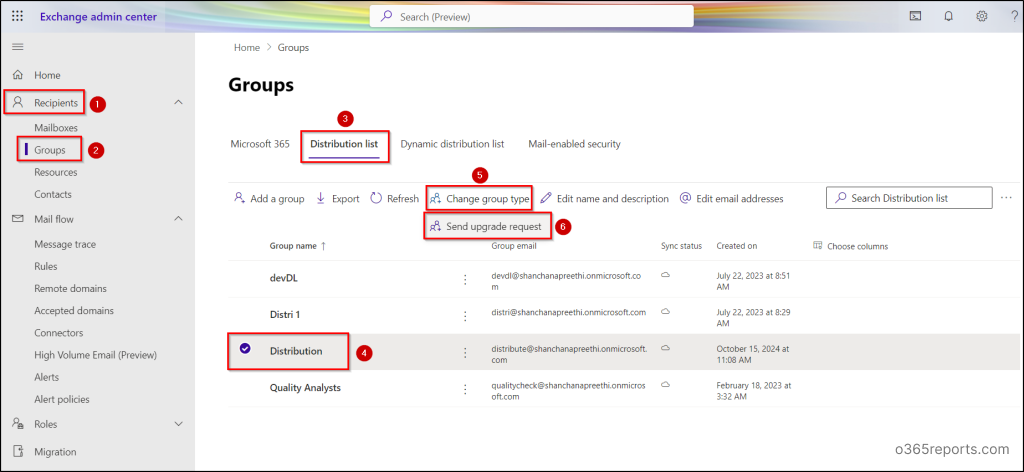The width and height of the screenshot is (1024, 472).
Task: Open the toolbar more options ellipsis
Action: (1006, 198)
